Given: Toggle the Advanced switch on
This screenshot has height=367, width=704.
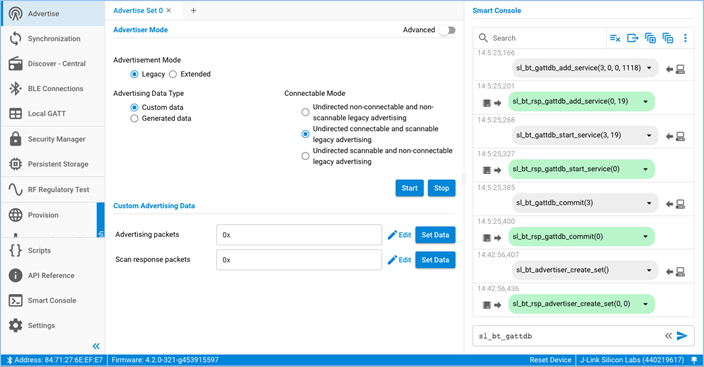Looking at the screenshot, I should pos(447,30).
